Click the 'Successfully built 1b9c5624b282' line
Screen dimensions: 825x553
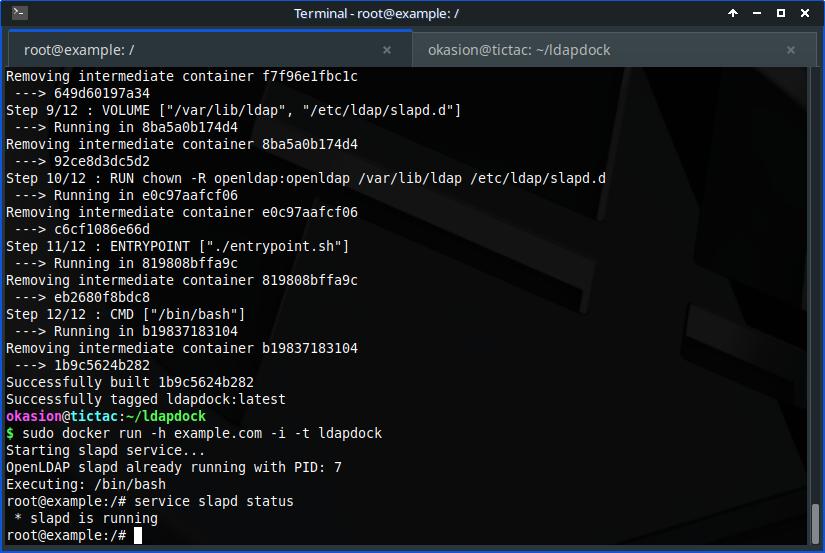point(130,382)
